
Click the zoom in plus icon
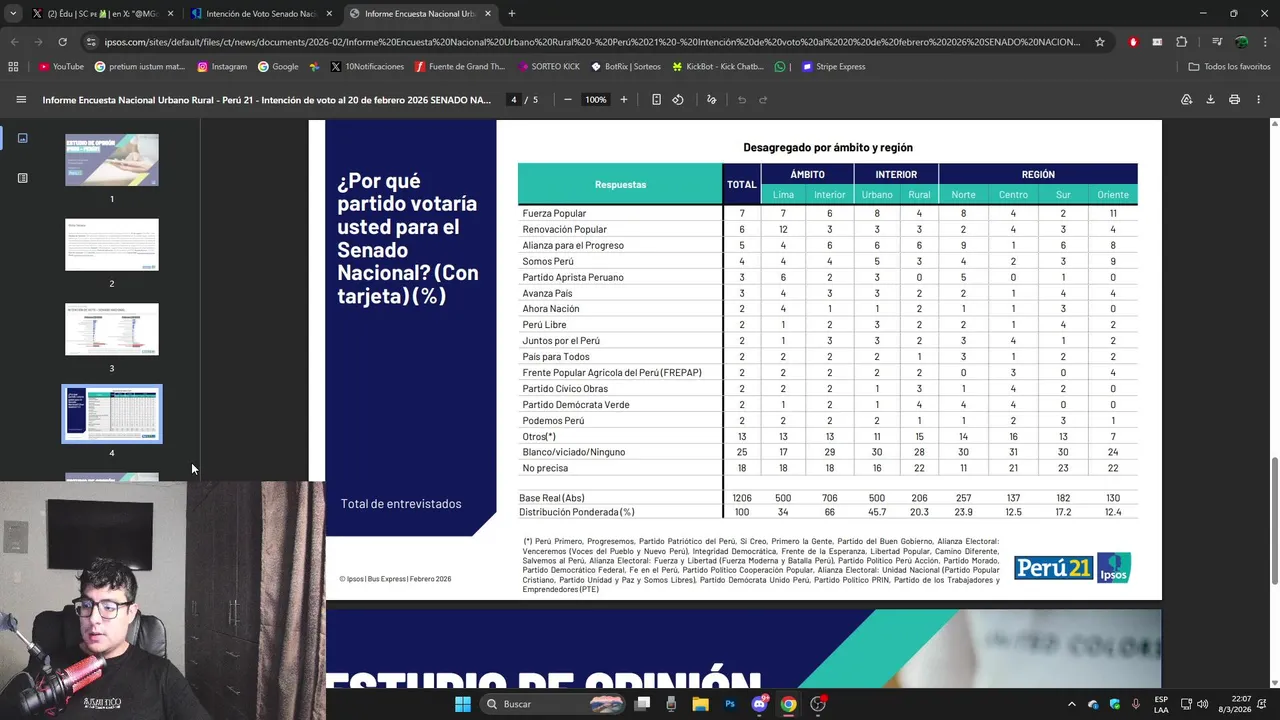pyautogui.click(x=624, y=100)
